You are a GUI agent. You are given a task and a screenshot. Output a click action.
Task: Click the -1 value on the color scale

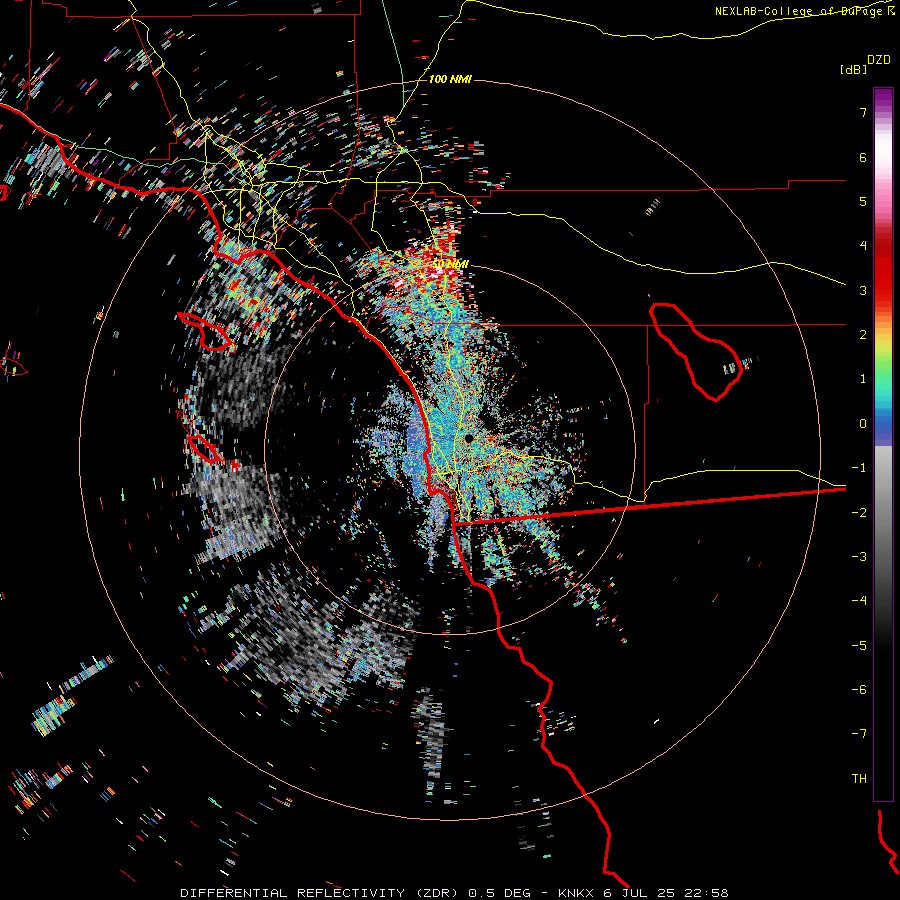point(859,468)
